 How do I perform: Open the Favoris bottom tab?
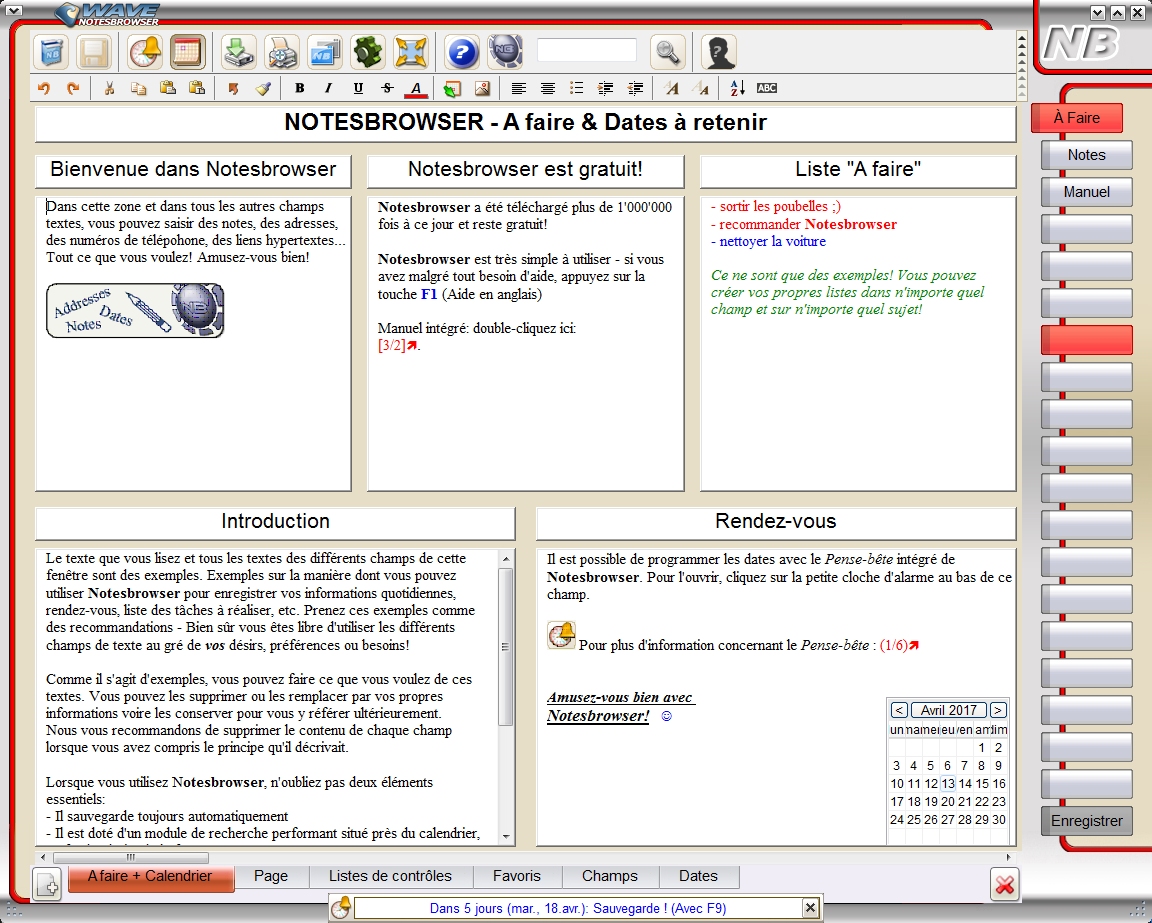click(x=516, y=876)
